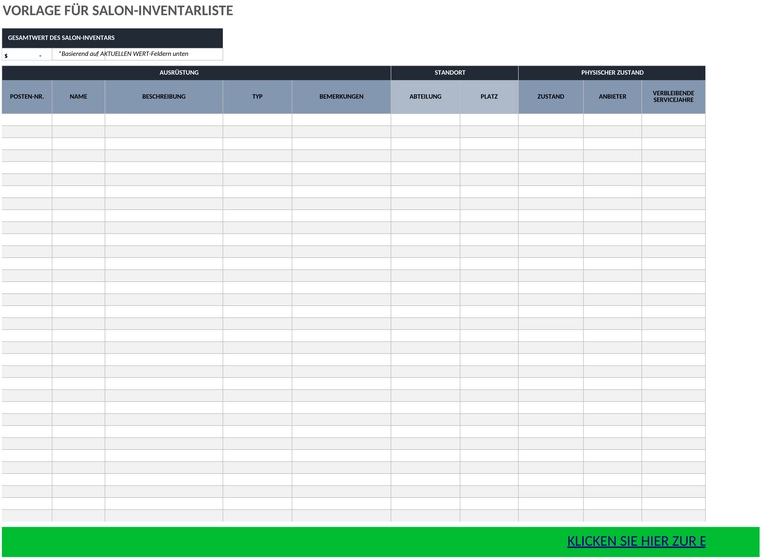
Task: Select the 'VERBLEIBENDE SERVICEJAHRE' column header
Action: [673, 97]
